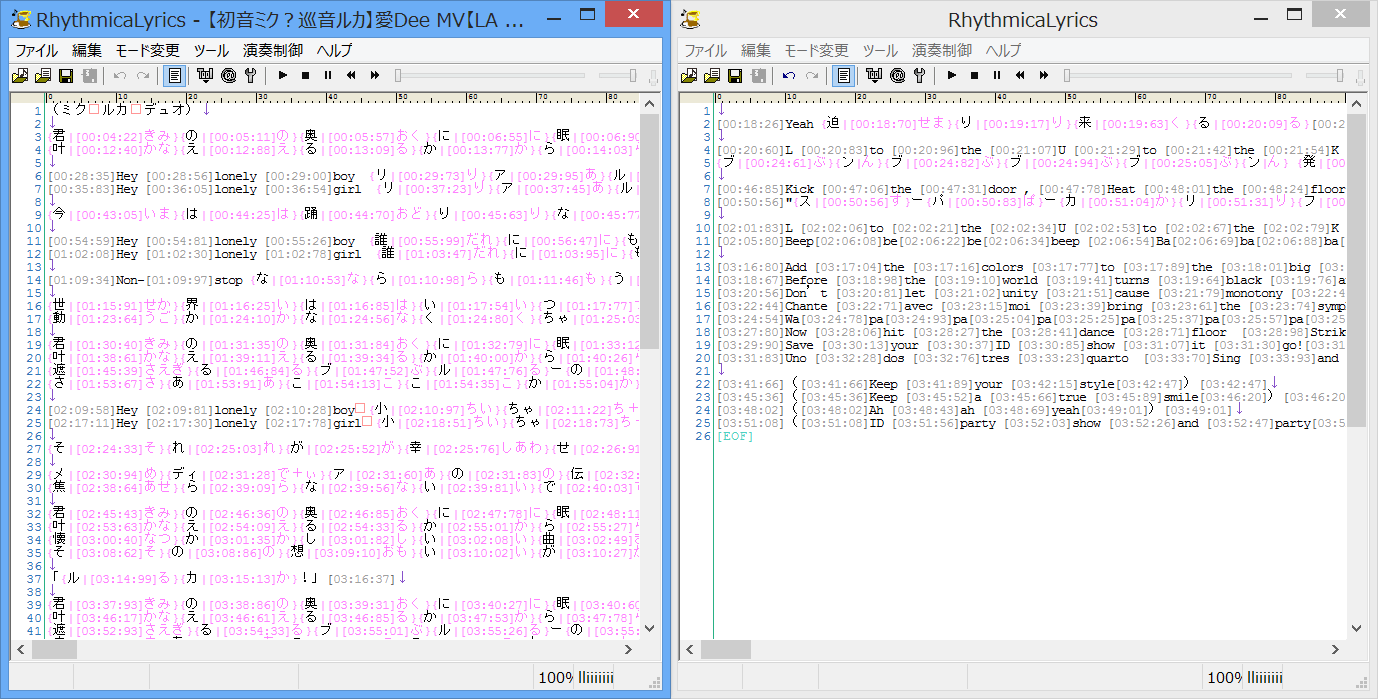Open モード変更 menu in left window
Viewport: 1378px width, 699px height.
tap(147, 50)
